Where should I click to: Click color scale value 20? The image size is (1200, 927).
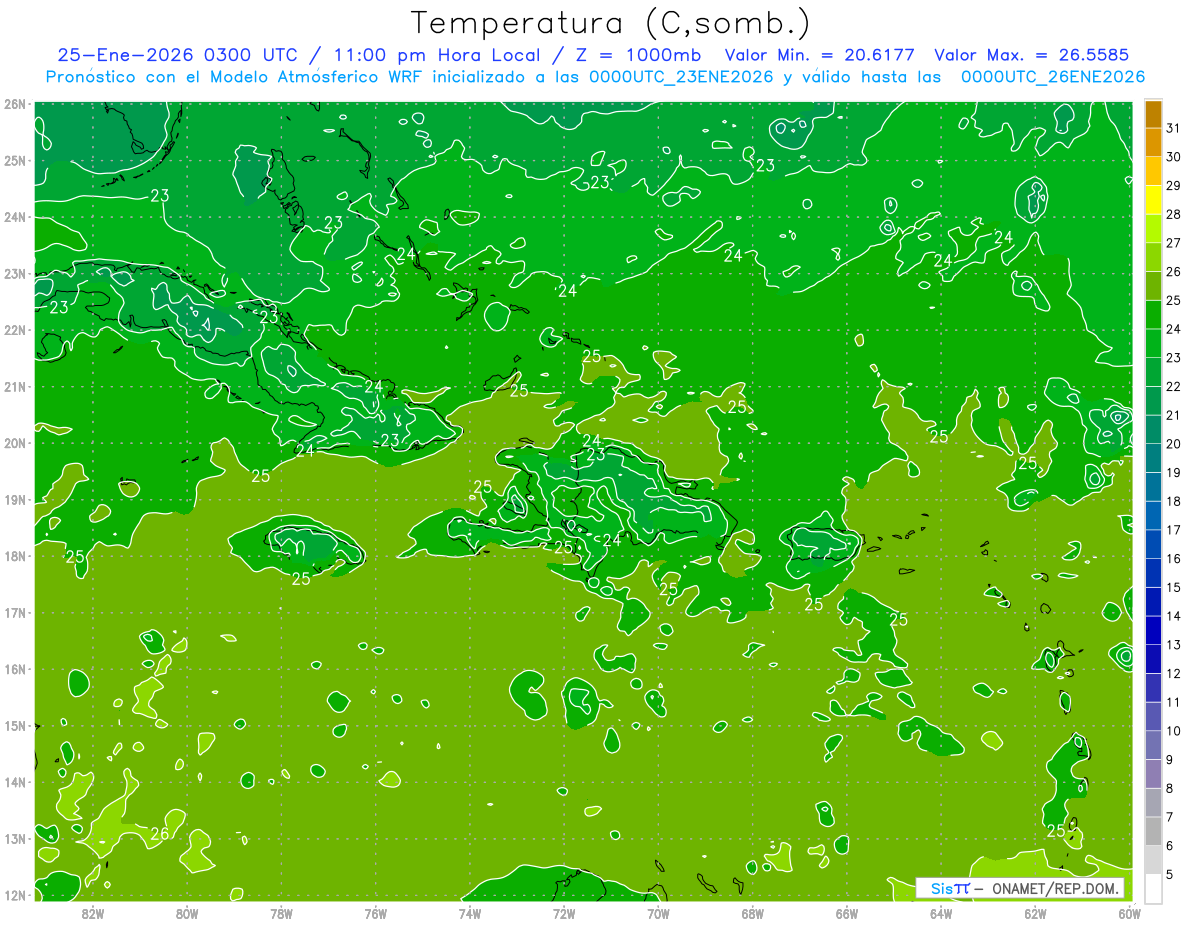coord(1173,443)
